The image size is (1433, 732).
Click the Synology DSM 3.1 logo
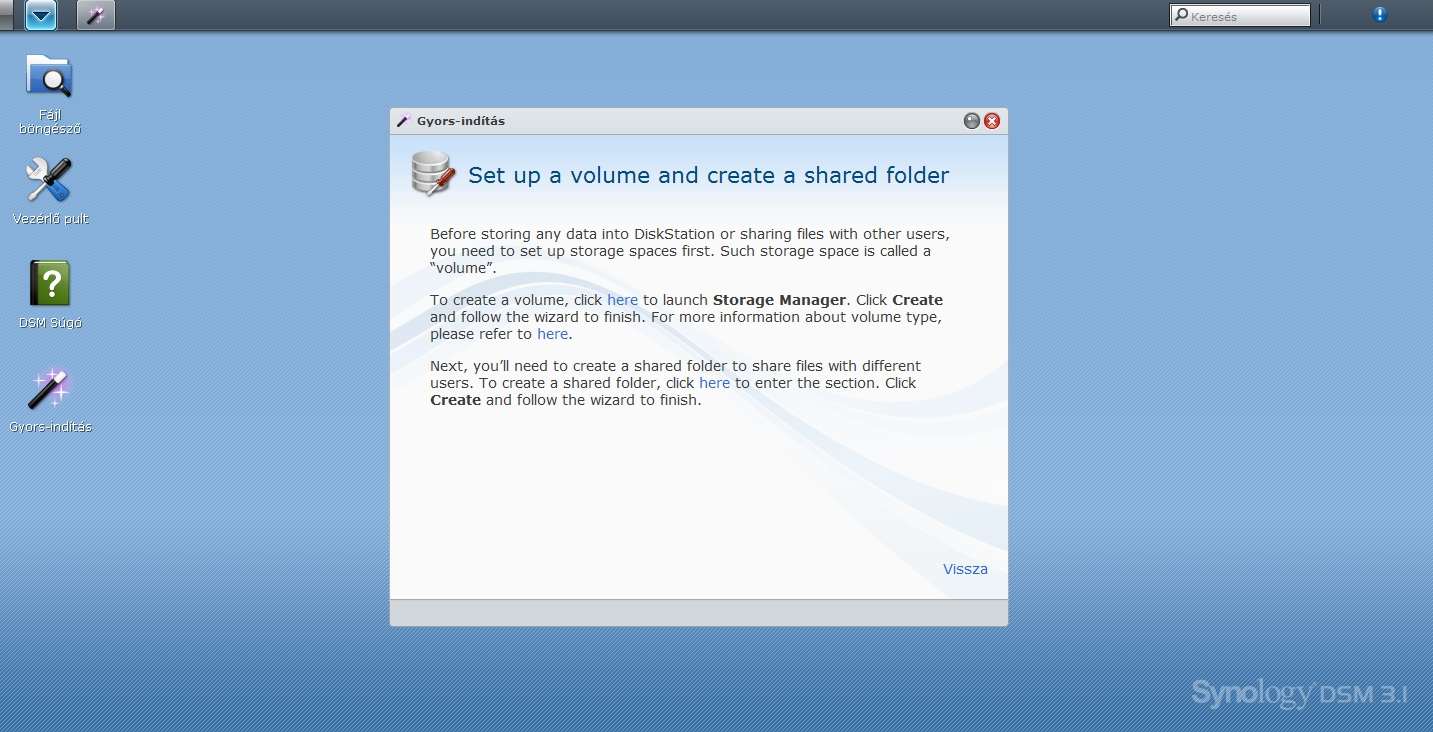pos(1299,694)
